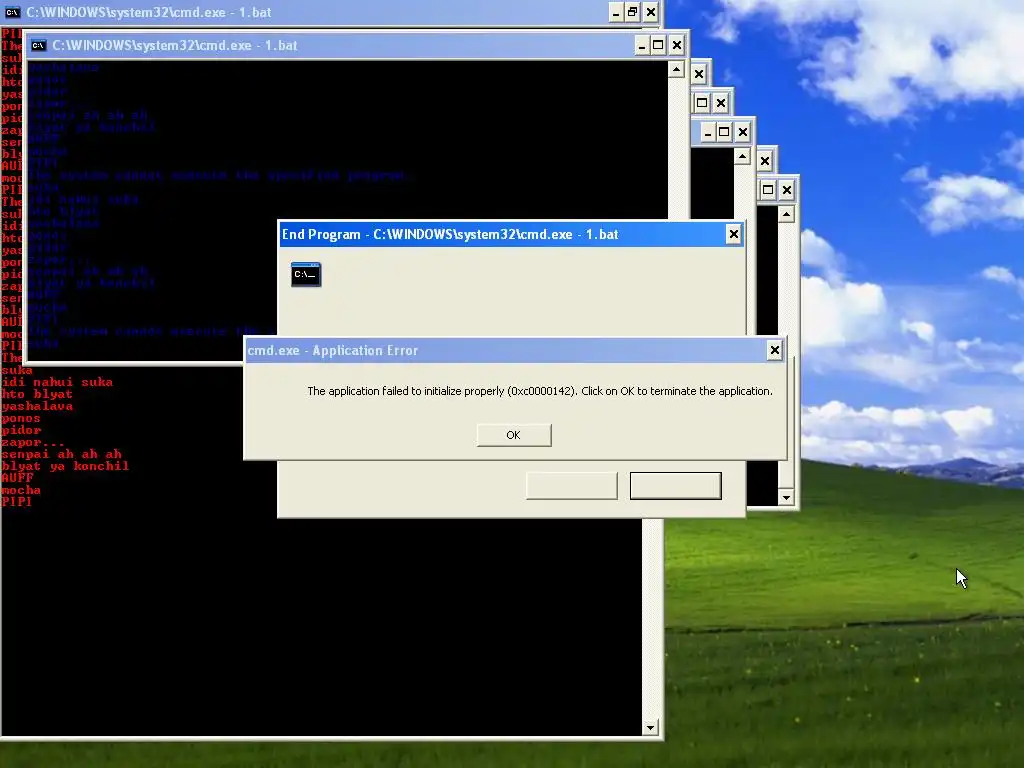Minimize the blue-text cmd window
This screenshot has height=768, width=1024.
[641, 45]
